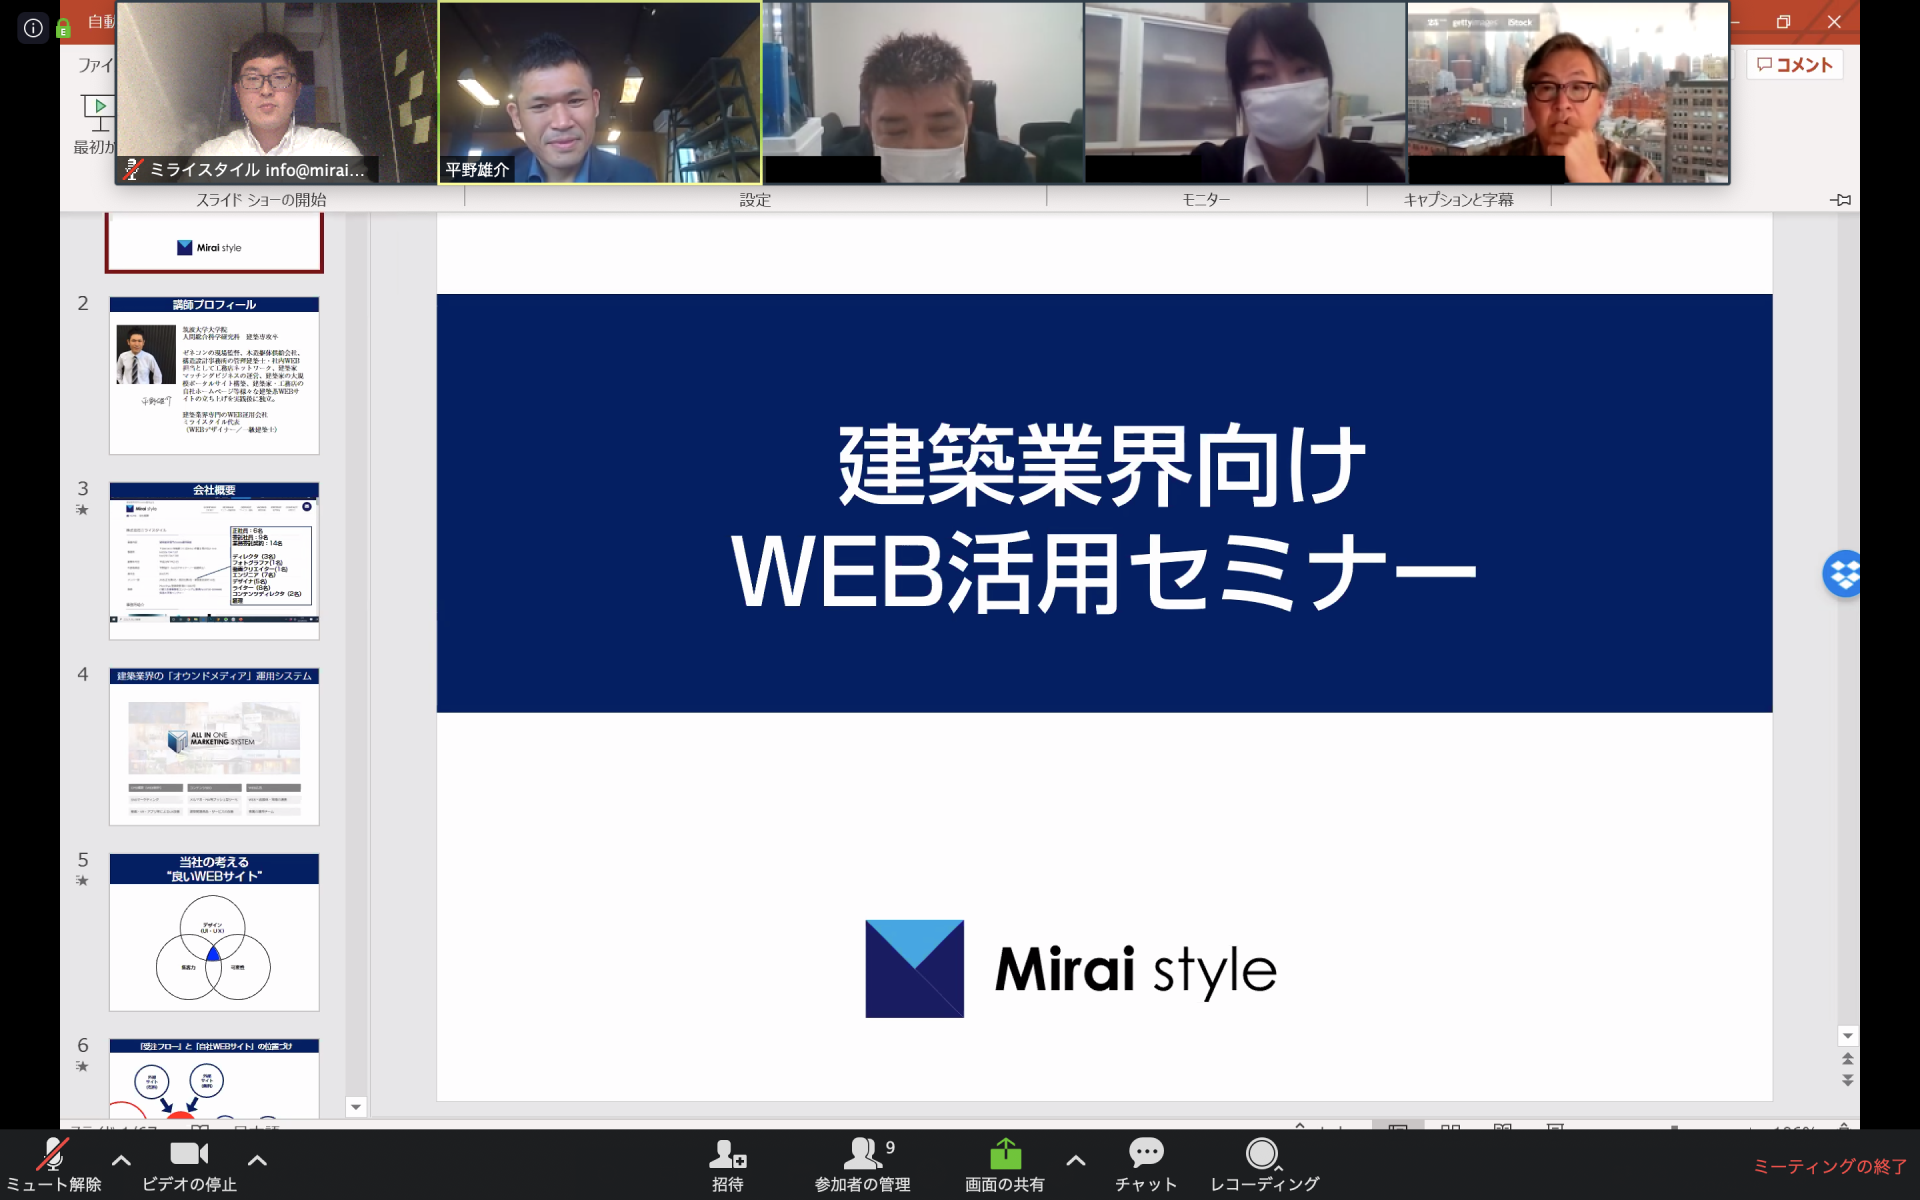The image size is (1920, 1200).
Task: Click the 設定 group label
Action: pyautogui.click(x=755, y=200)
